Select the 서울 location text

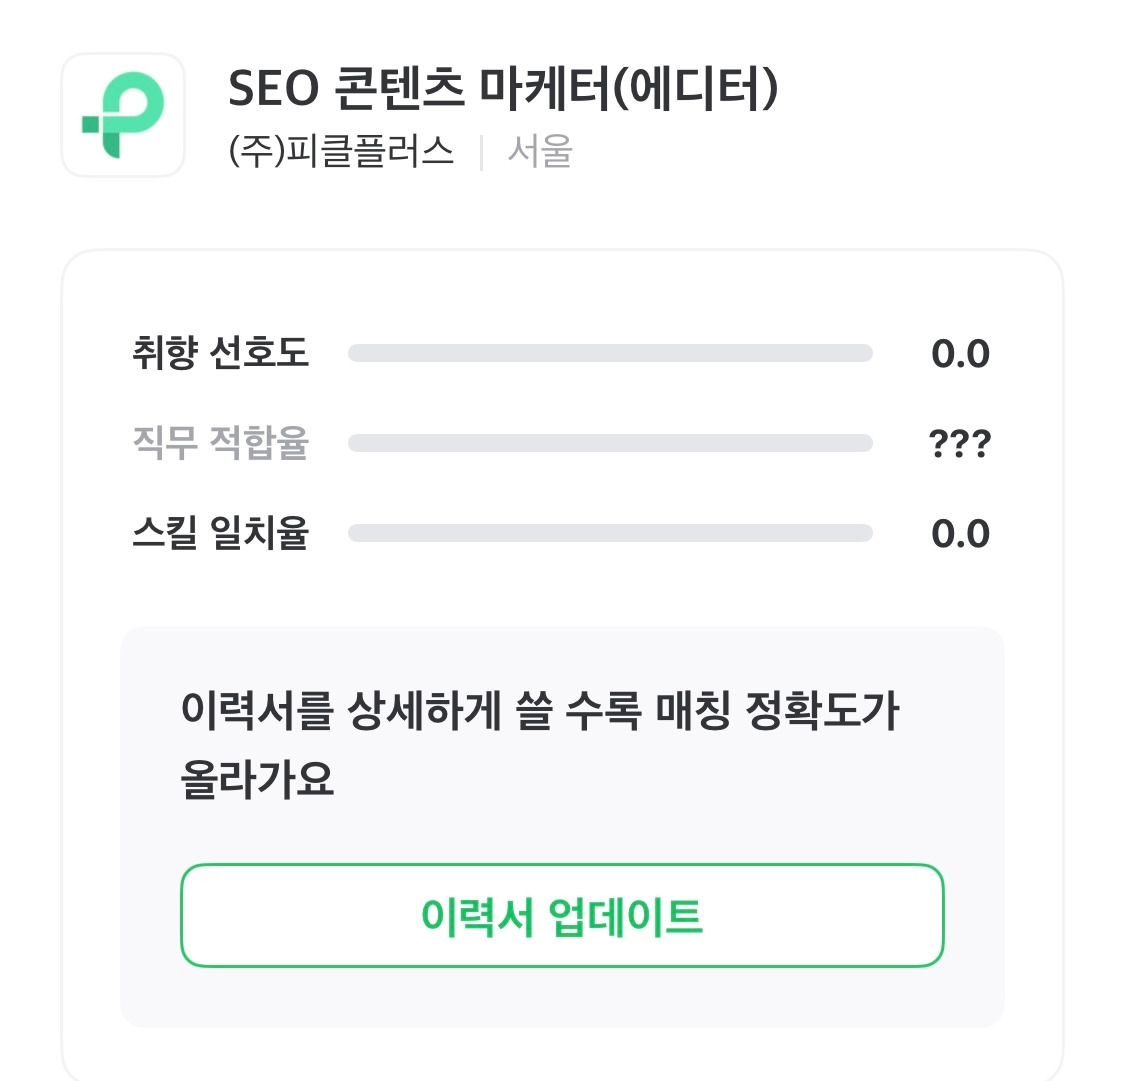[x=539, y=152]
